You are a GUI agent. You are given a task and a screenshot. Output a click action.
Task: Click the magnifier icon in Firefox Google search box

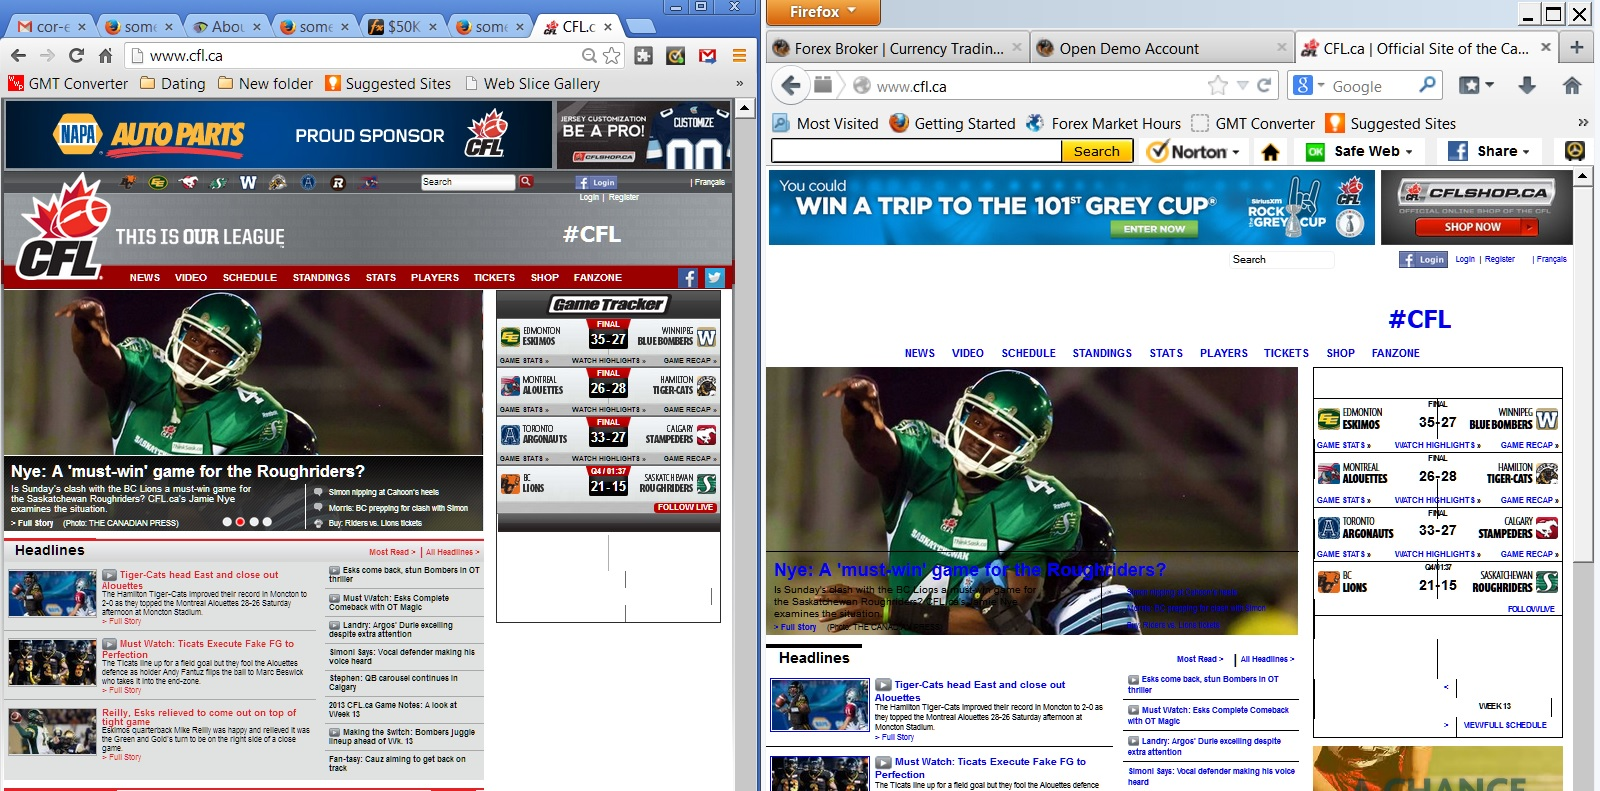click(1427, 85)
